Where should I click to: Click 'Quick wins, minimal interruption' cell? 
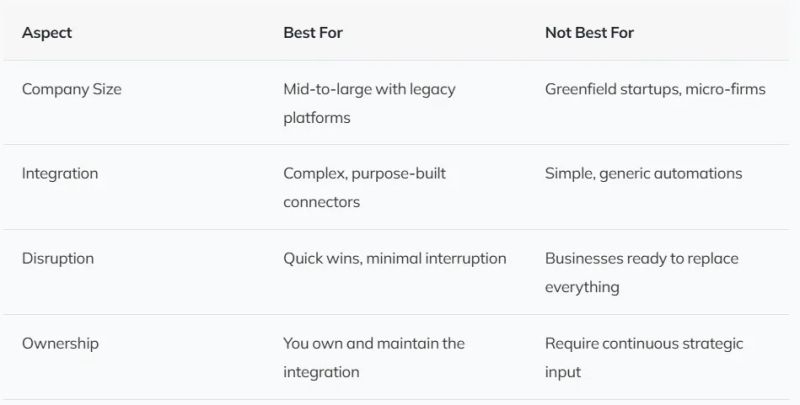click(395, 258)
